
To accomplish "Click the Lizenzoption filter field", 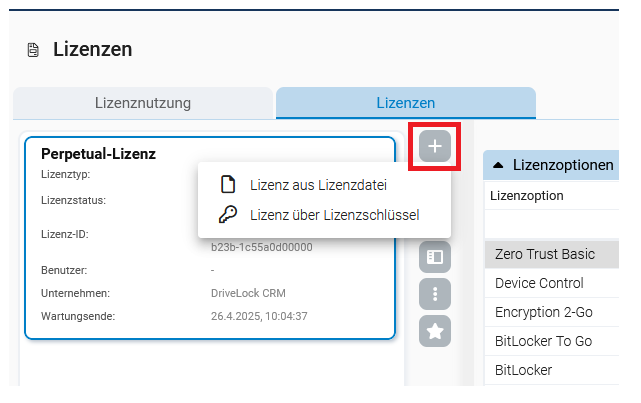I will point(553,224).
